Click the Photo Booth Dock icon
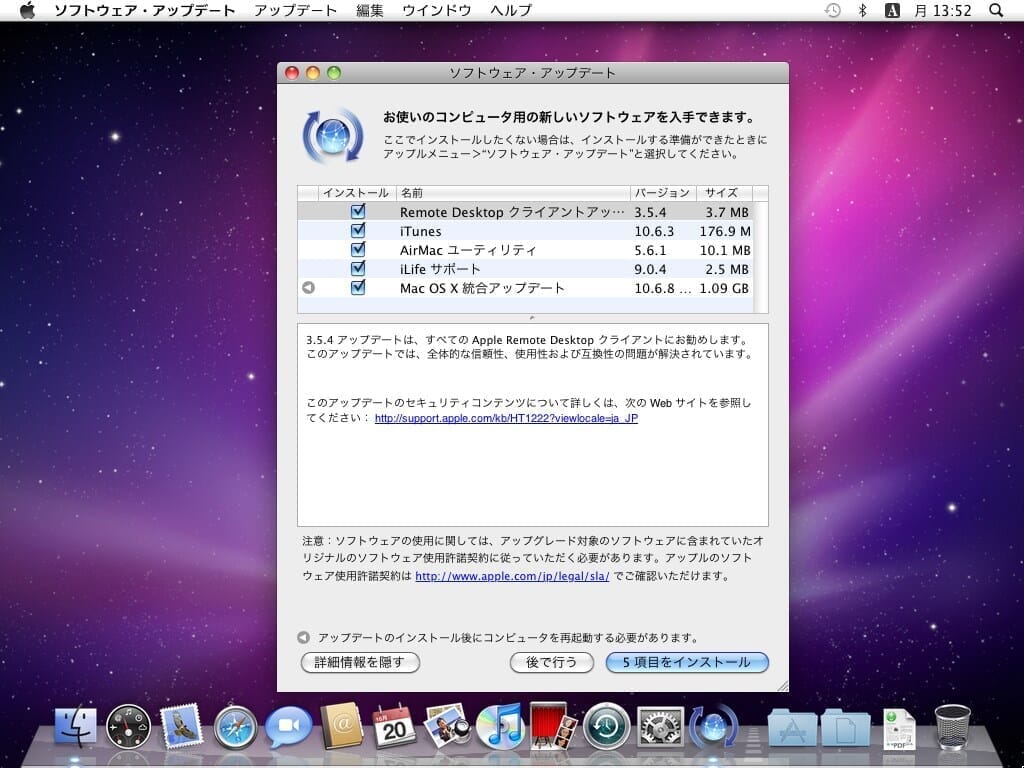The image size is (1024, 768). coord(552,725)
